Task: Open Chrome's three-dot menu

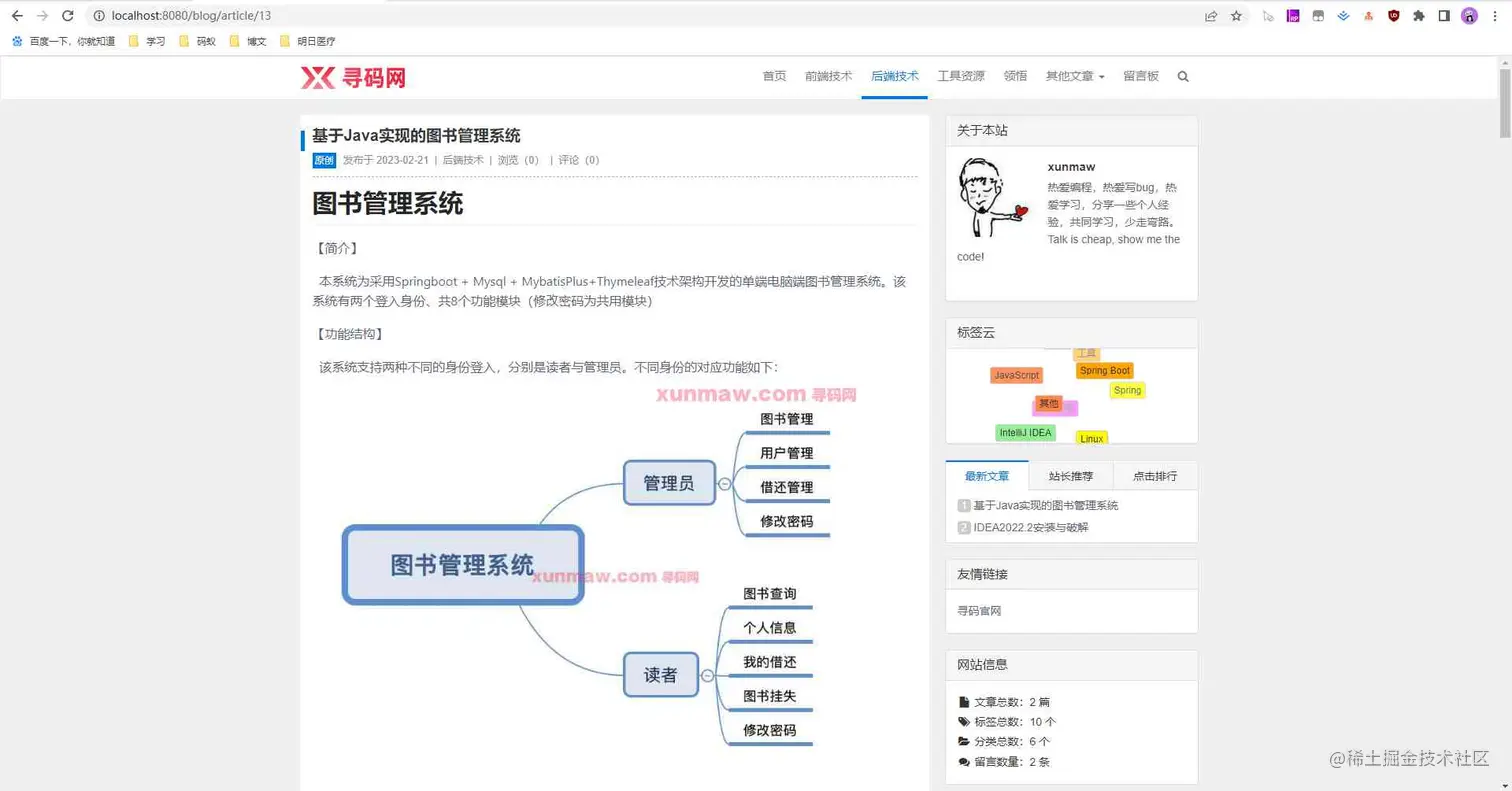Action: tap(1493, 16)
